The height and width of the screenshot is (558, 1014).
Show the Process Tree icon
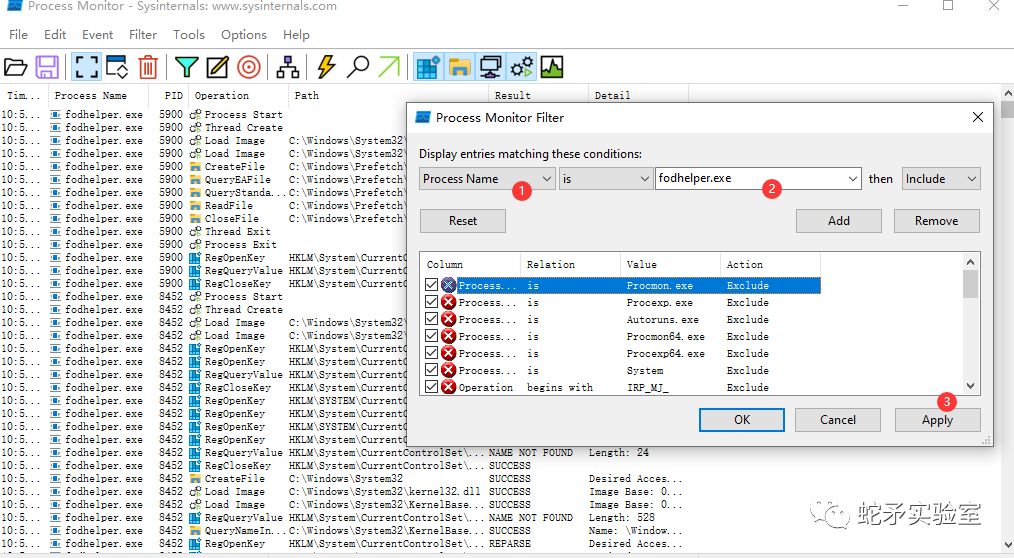pos(288,67)
